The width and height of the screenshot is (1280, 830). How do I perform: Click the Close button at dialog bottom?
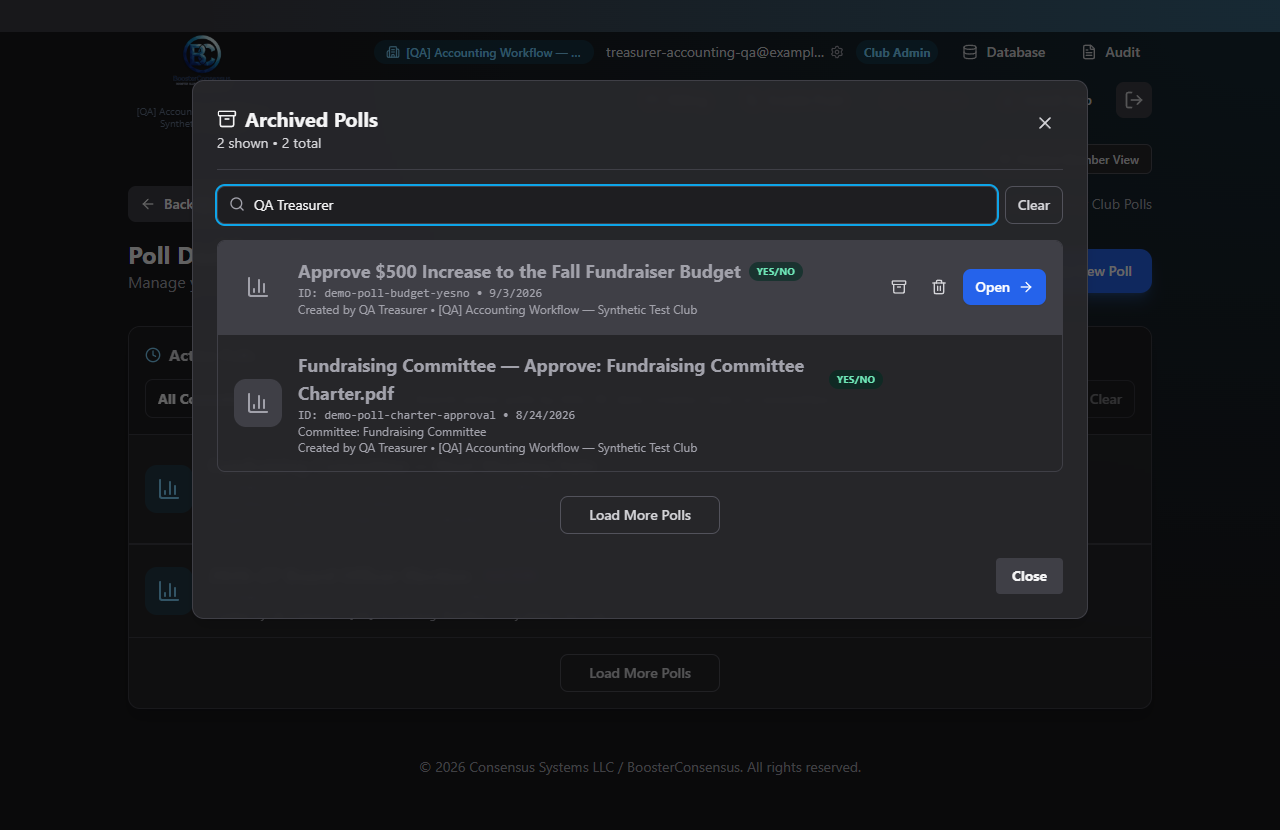coord(1029,576)
